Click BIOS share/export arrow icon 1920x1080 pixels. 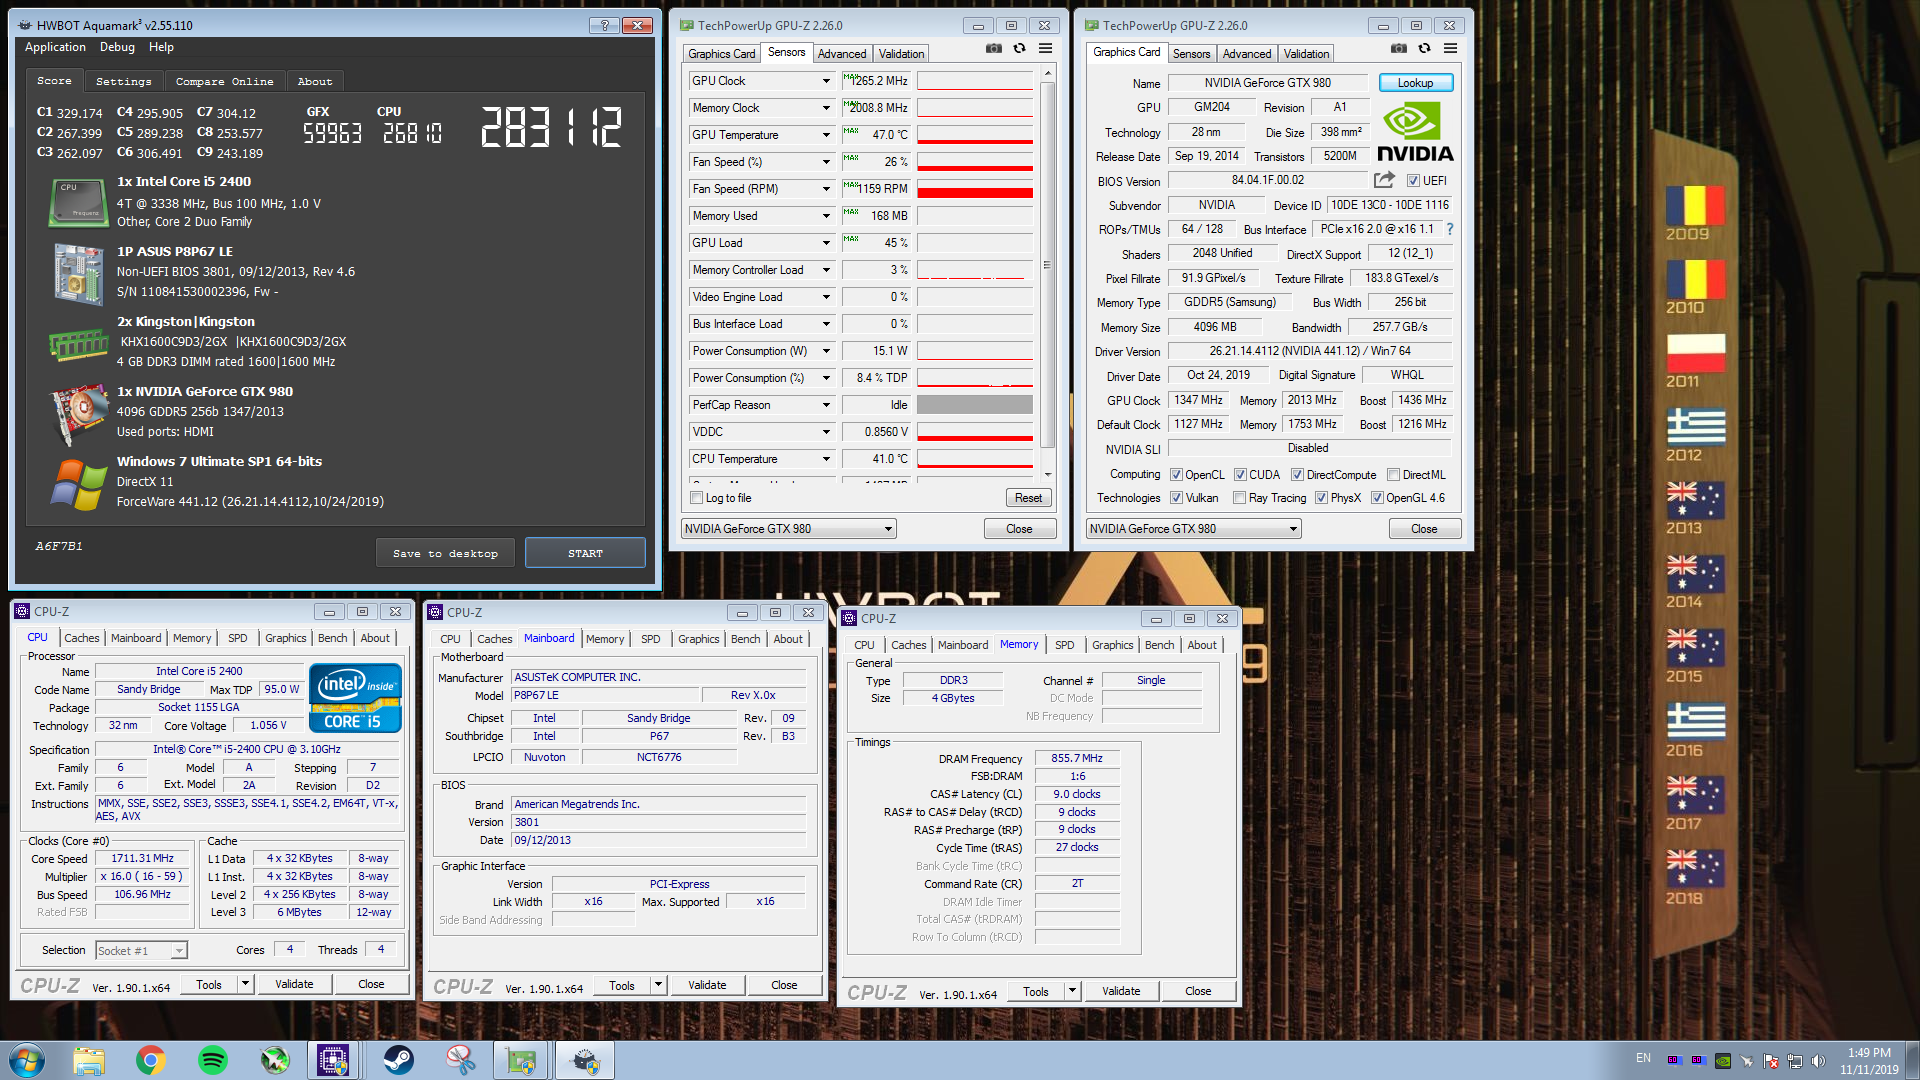[x=1384, y=180]
